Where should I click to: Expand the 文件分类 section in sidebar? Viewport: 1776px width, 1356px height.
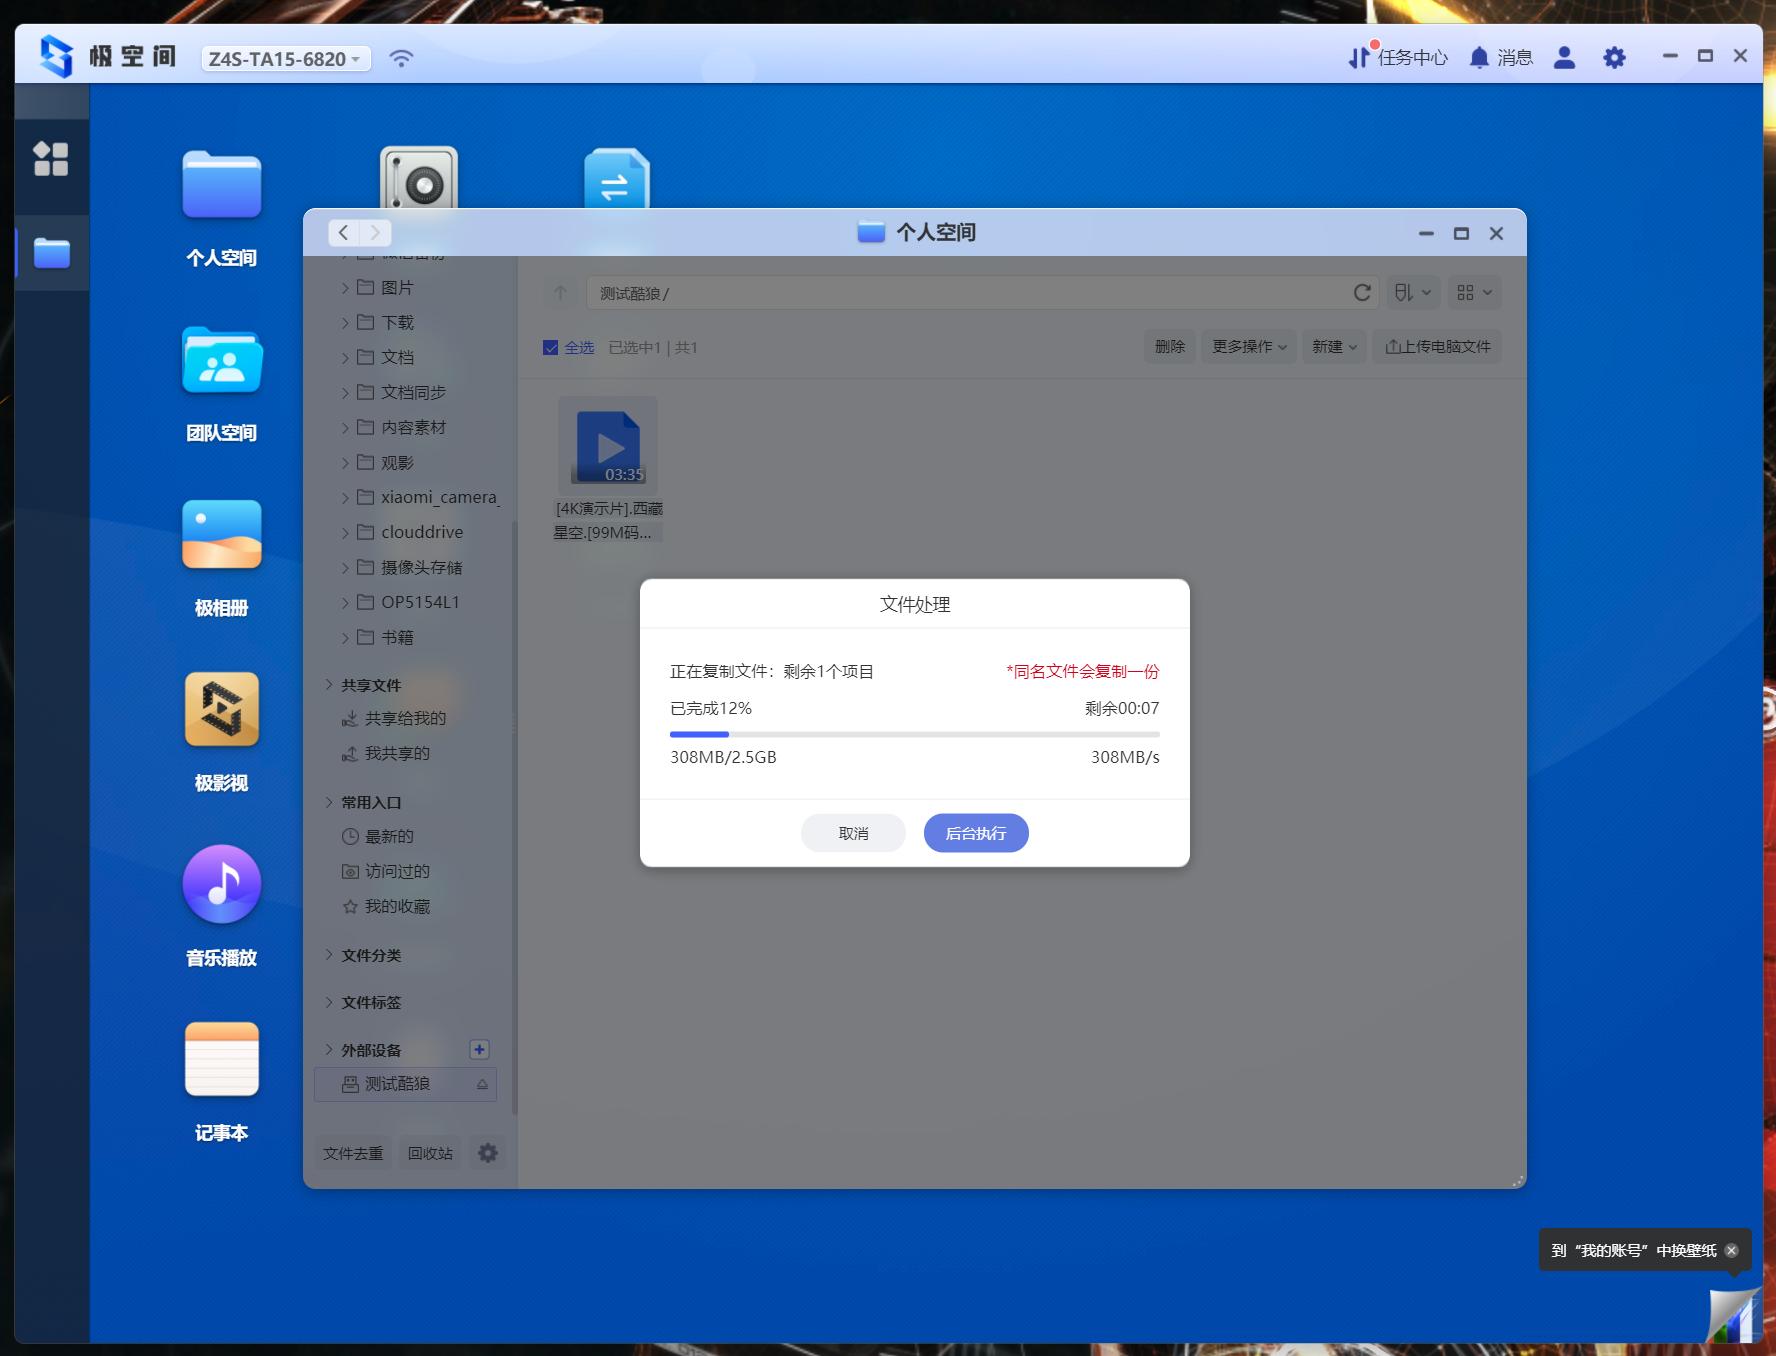329,955
